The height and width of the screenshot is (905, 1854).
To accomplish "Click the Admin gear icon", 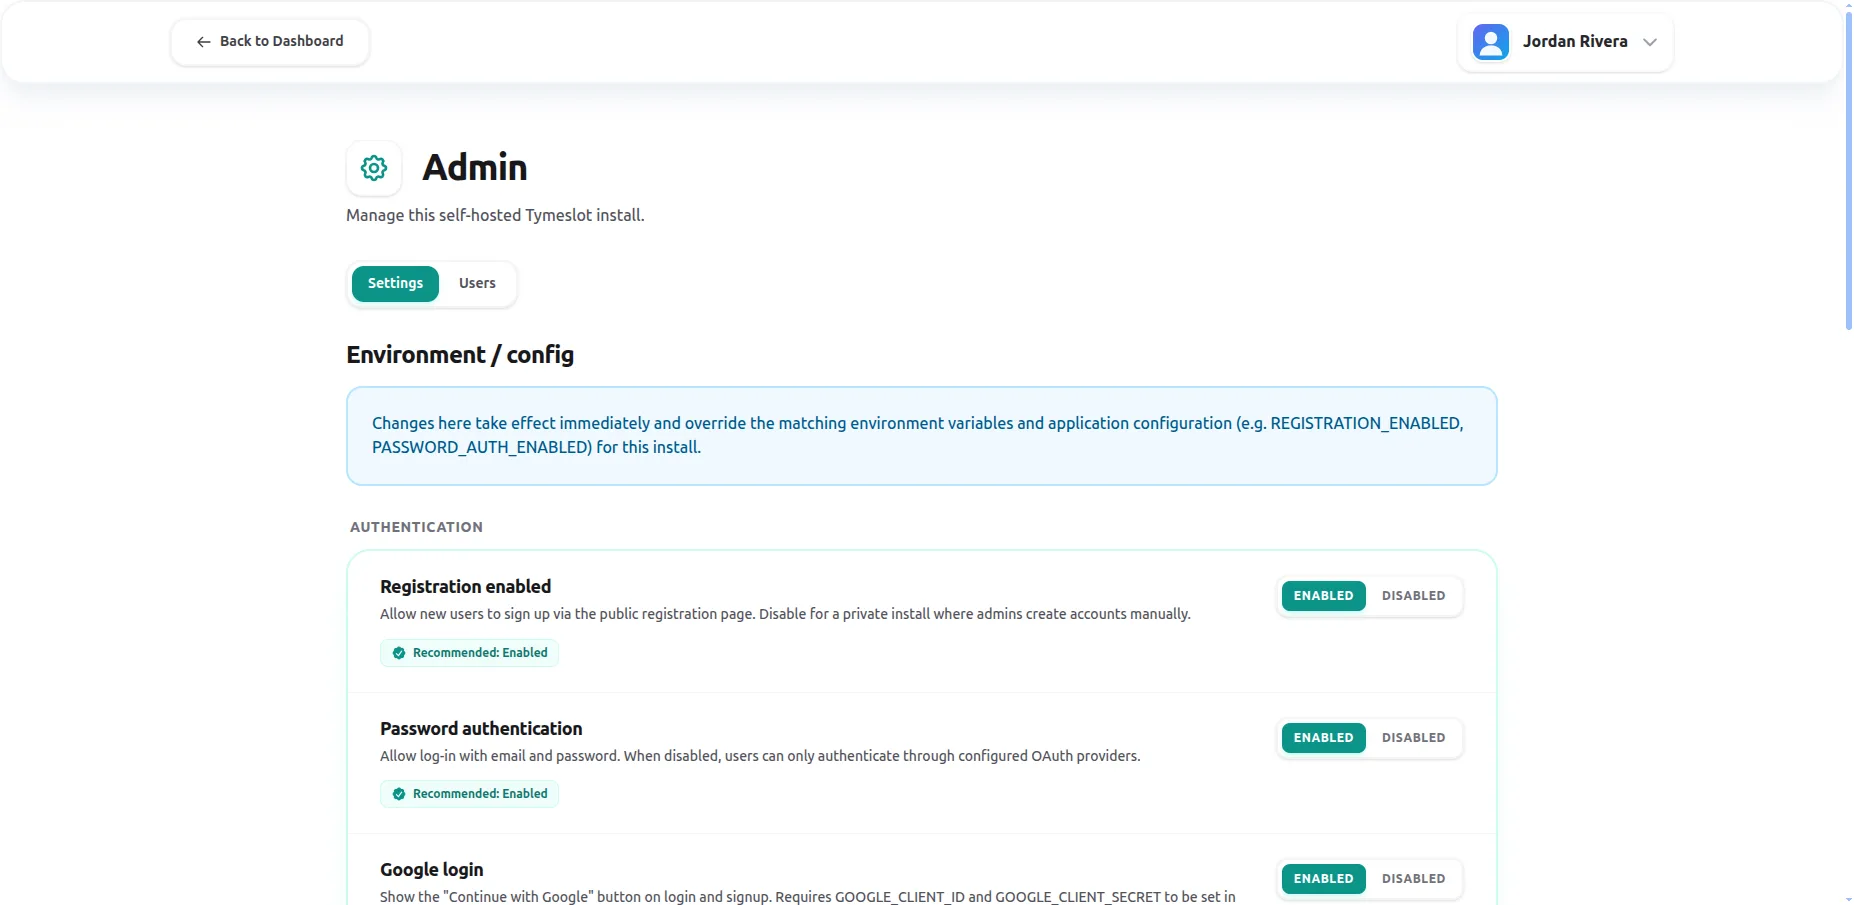I will pos(374,168).
